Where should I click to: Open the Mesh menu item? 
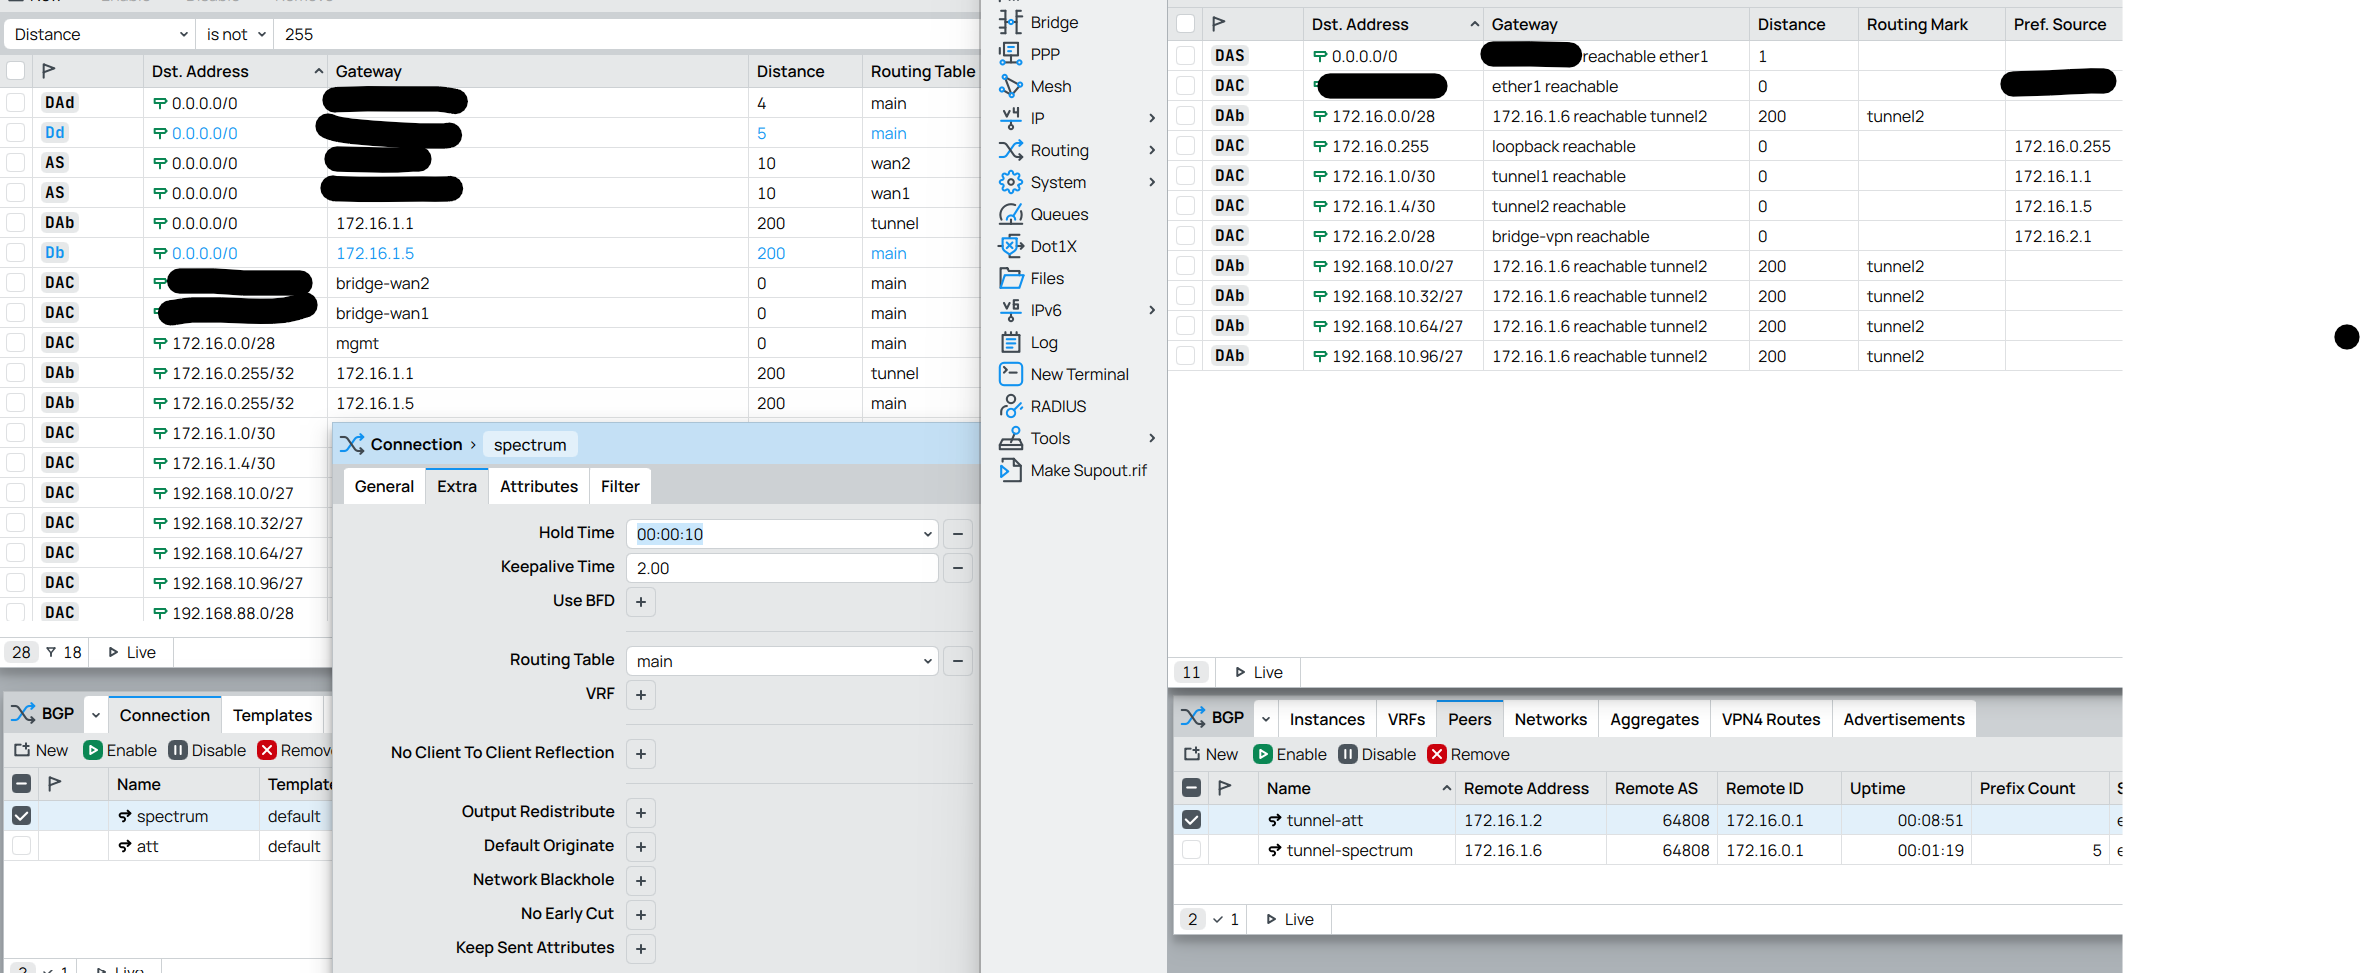(x=1050, y=86)
